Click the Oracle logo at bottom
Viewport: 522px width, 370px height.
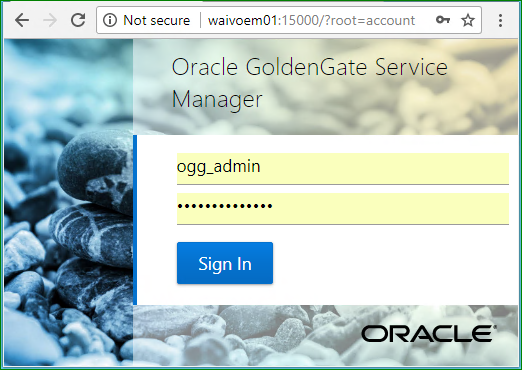coord(429,334)
